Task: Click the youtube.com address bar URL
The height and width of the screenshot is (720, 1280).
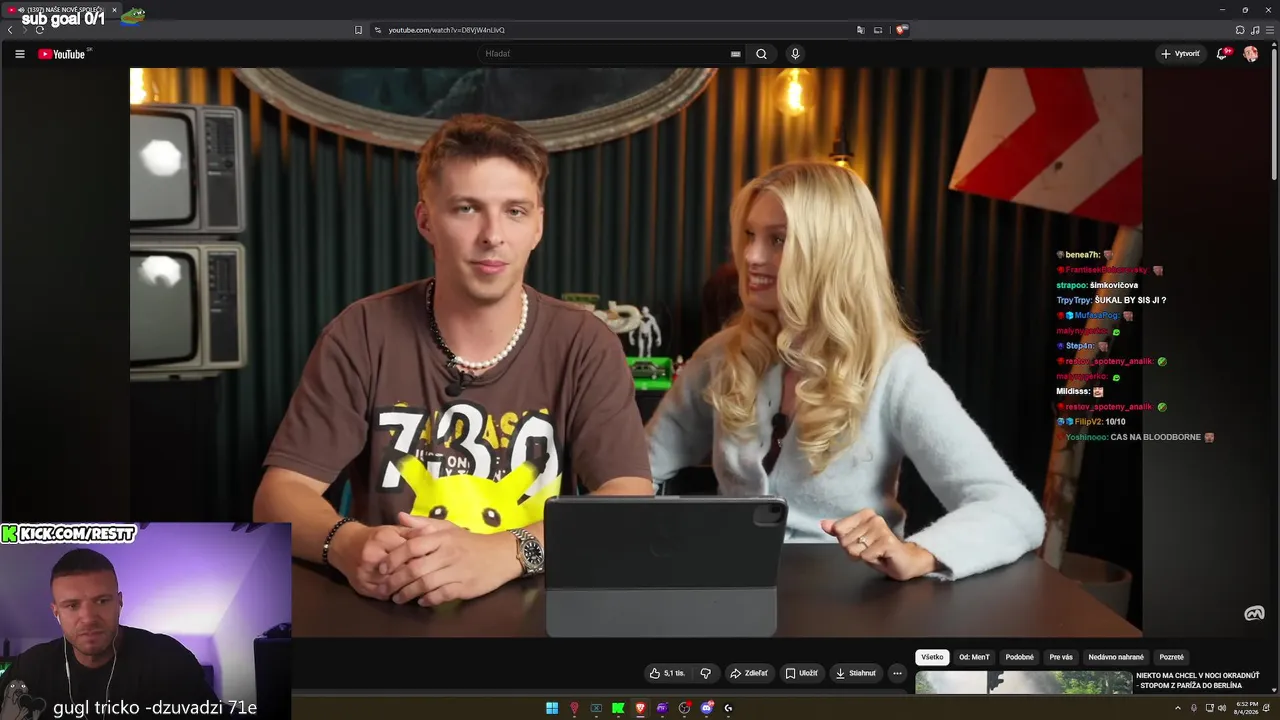Action: click(x=447, y=30)
